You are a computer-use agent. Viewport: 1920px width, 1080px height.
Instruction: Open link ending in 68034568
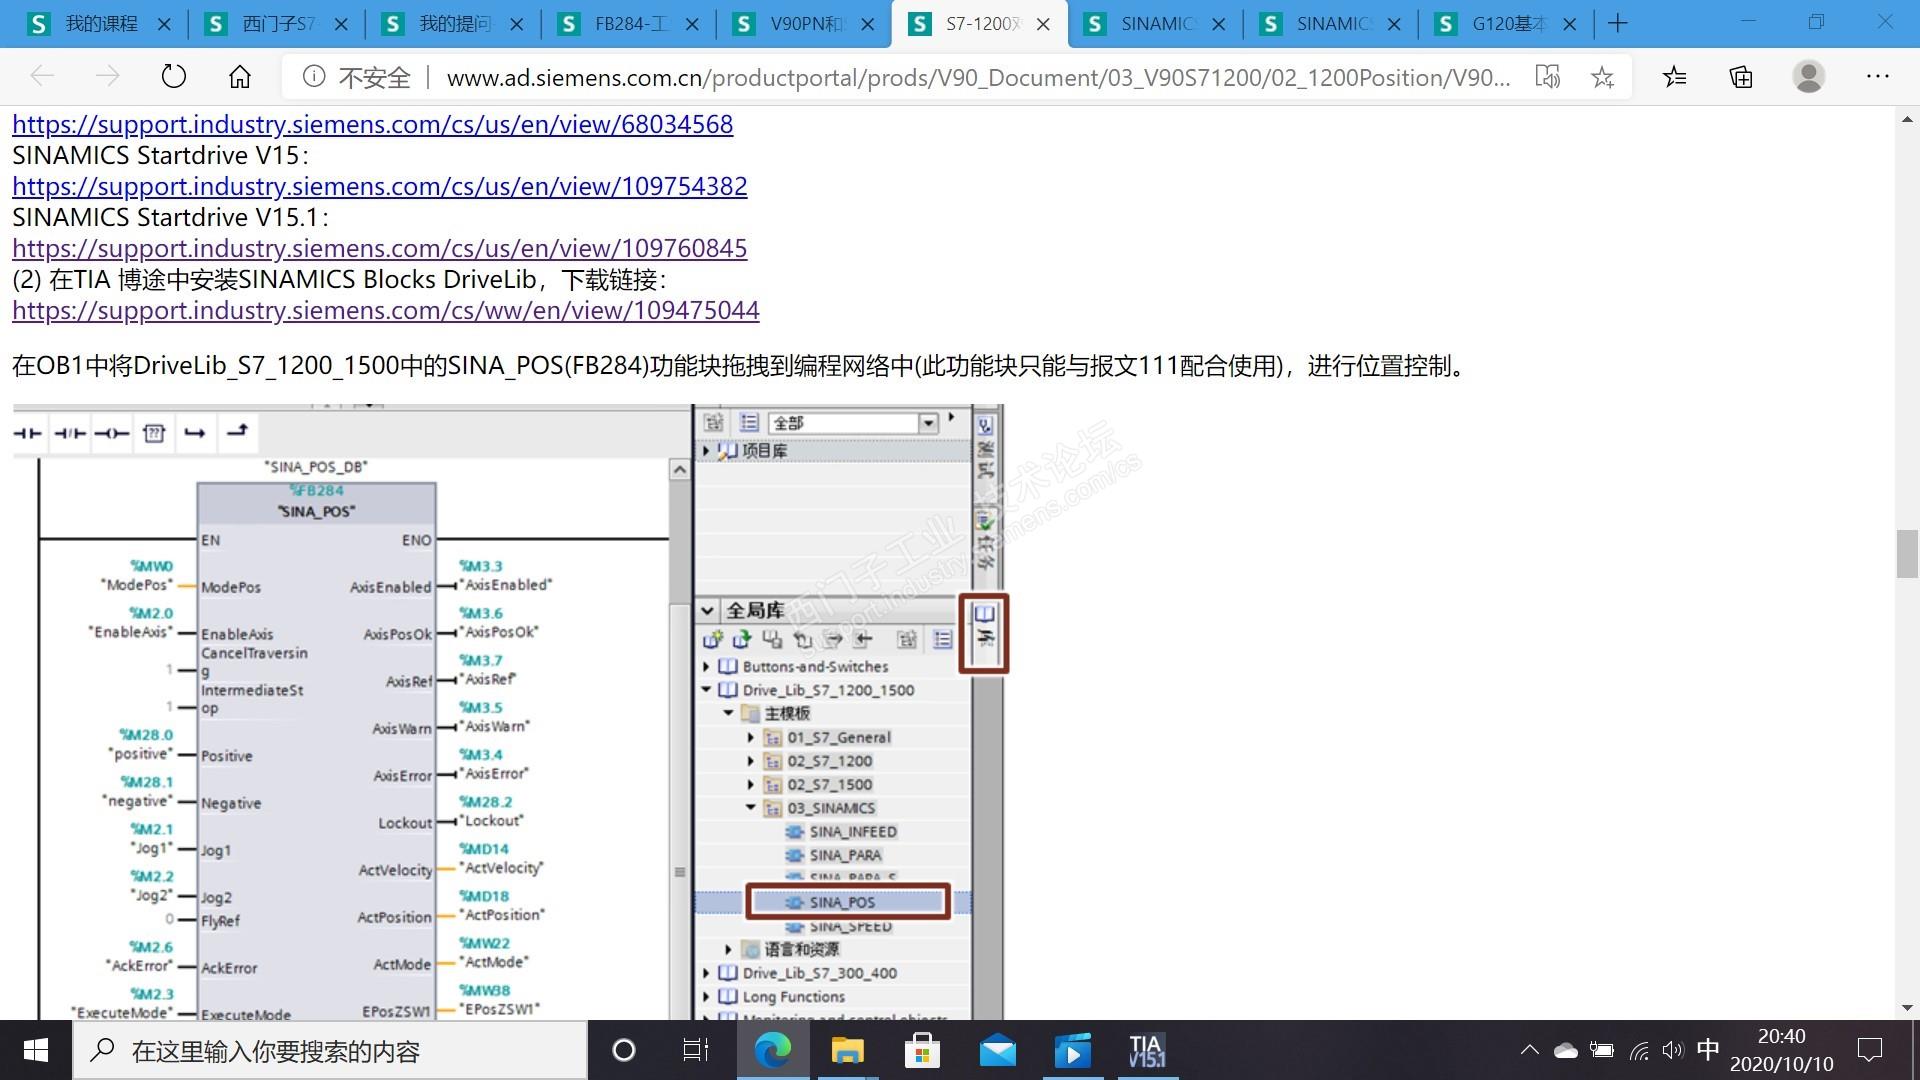click(x=372, y=124)
